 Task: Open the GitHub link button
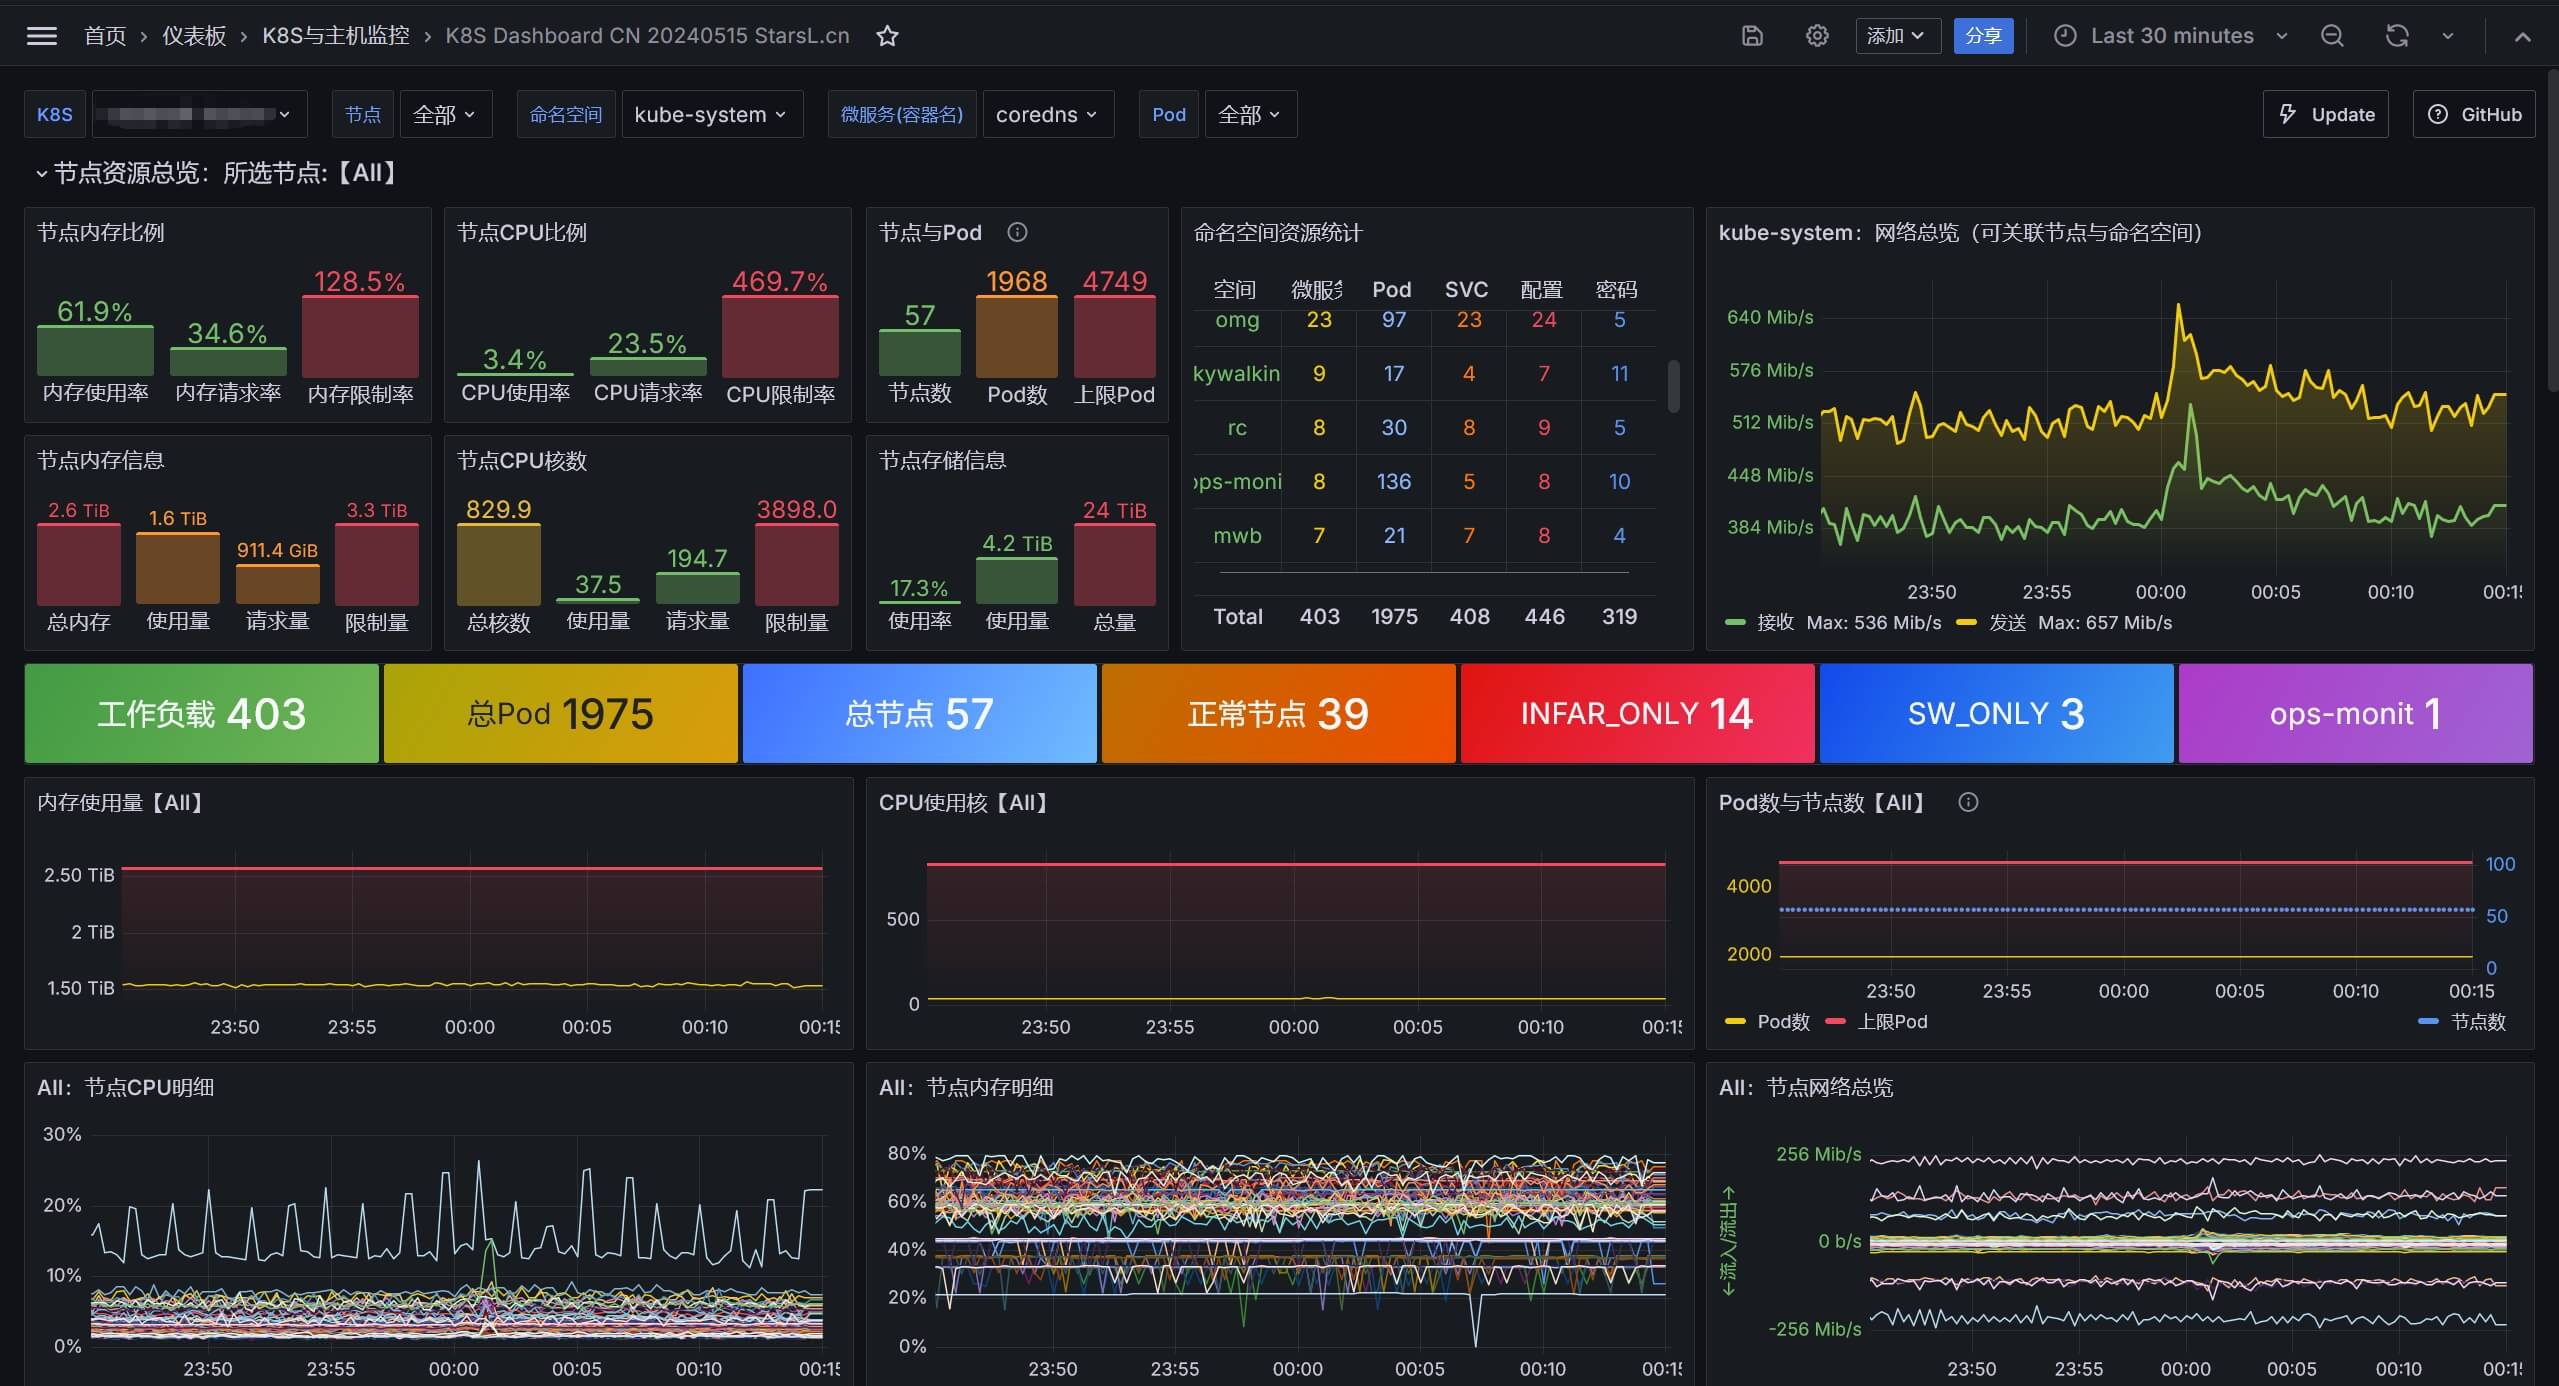[x=2474, y=114]
